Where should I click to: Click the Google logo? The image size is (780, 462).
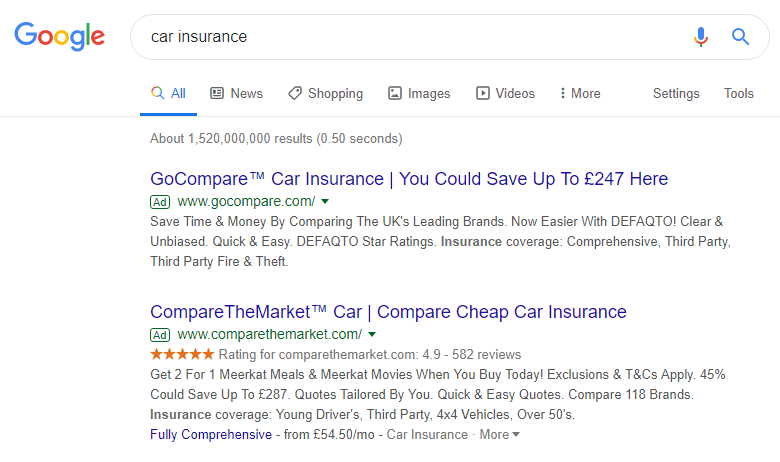pyautogui.click(x=59, y=36)
